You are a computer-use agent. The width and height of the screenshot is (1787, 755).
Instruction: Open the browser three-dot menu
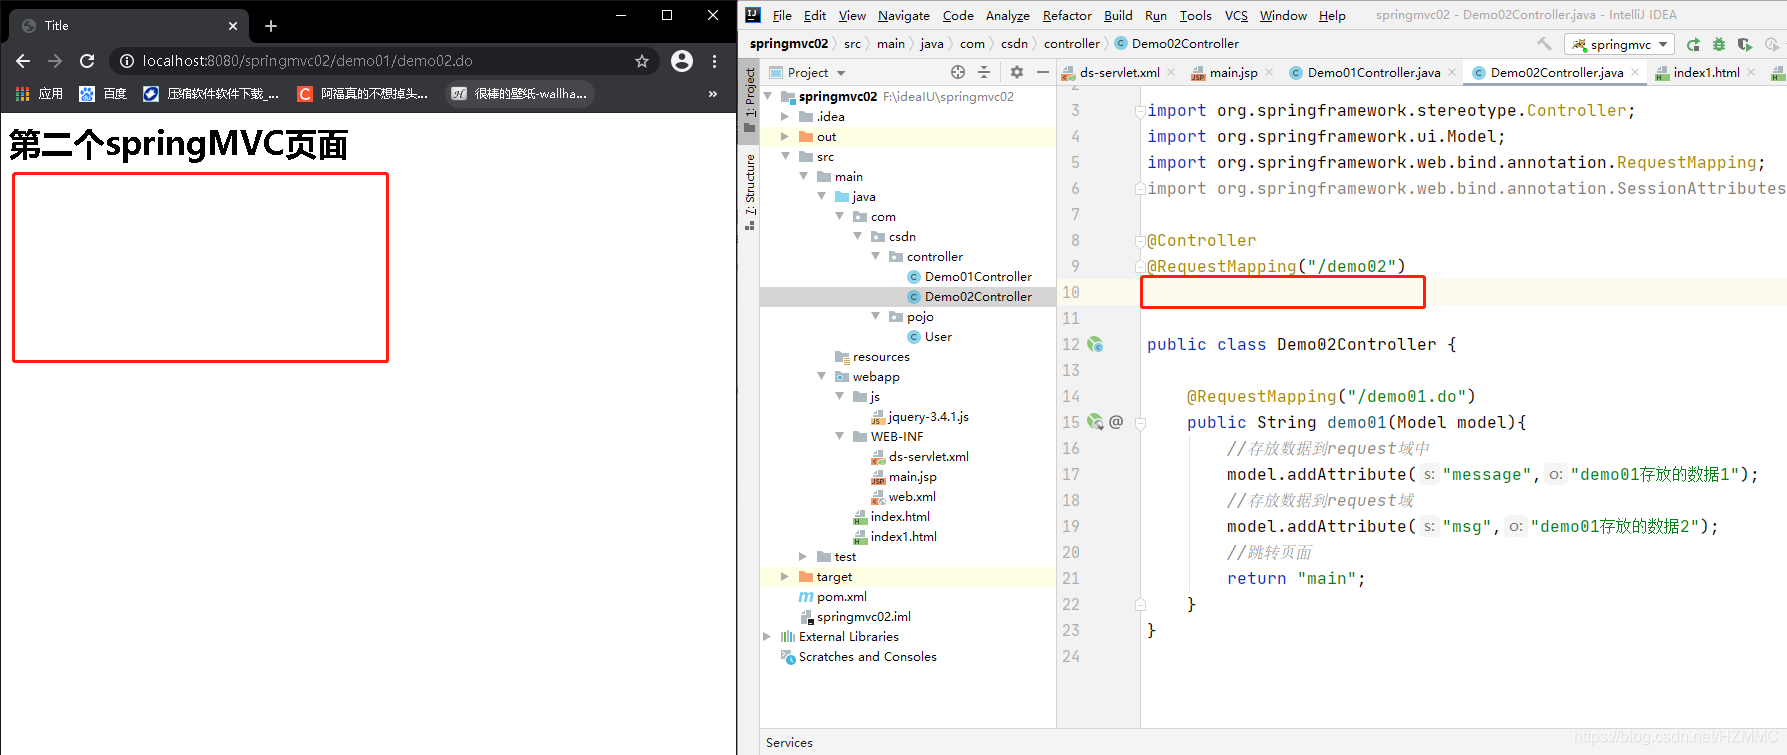714,61
